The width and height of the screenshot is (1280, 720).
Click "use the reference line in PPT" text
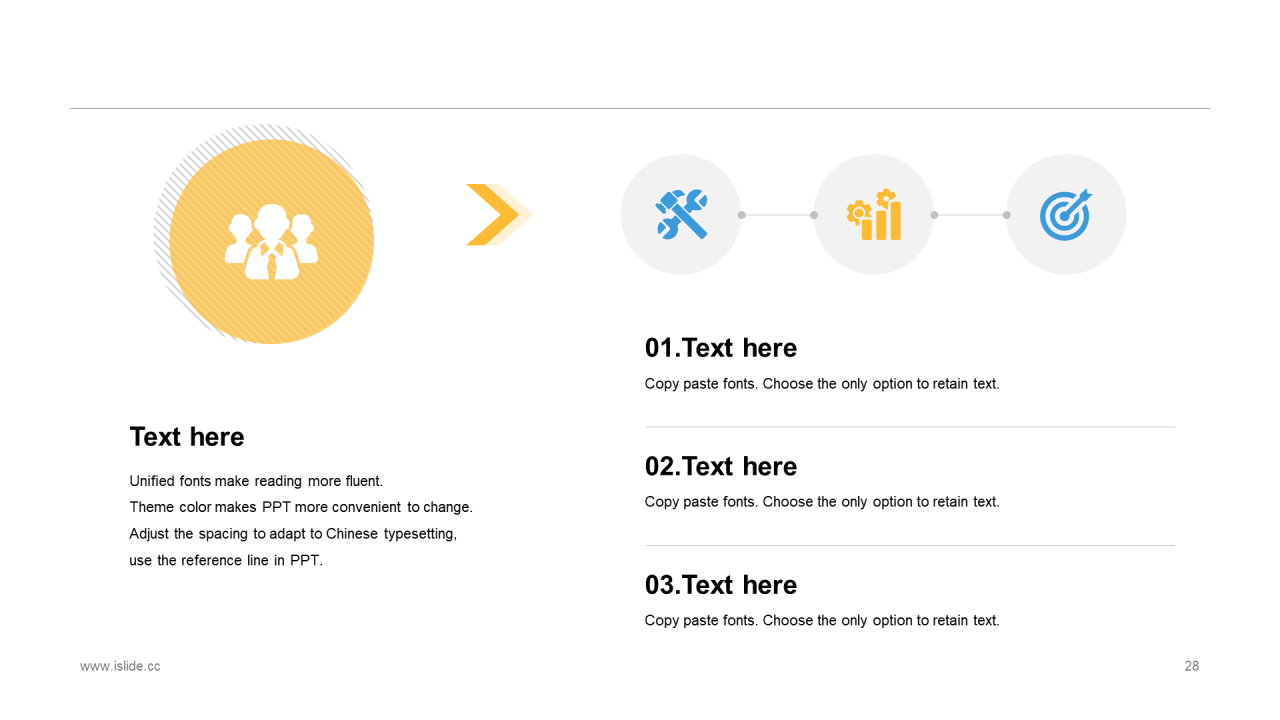click(226, 561)
